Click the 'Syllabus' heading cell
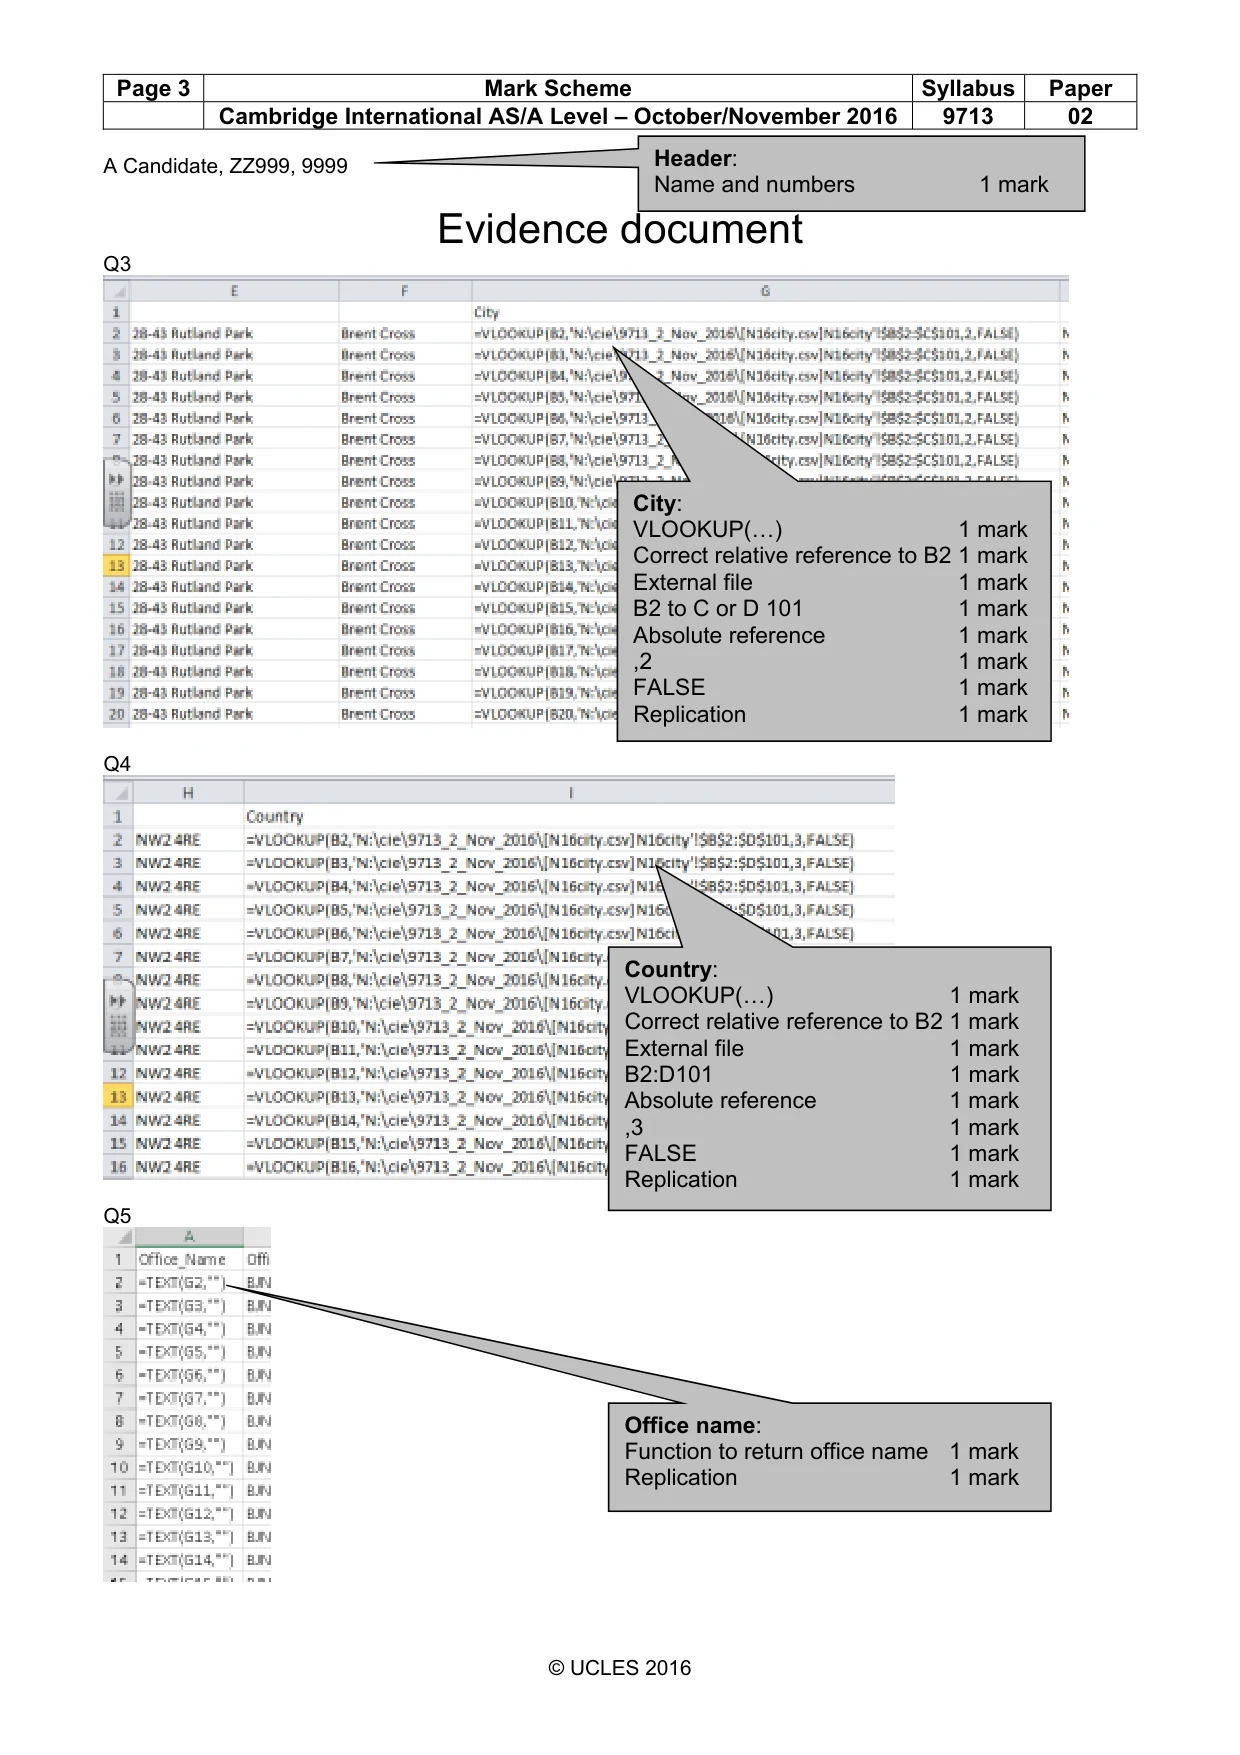Image resolution: width=1240 pixels, height=1755 pixels. pyautogui.click(x=968, y=88)
